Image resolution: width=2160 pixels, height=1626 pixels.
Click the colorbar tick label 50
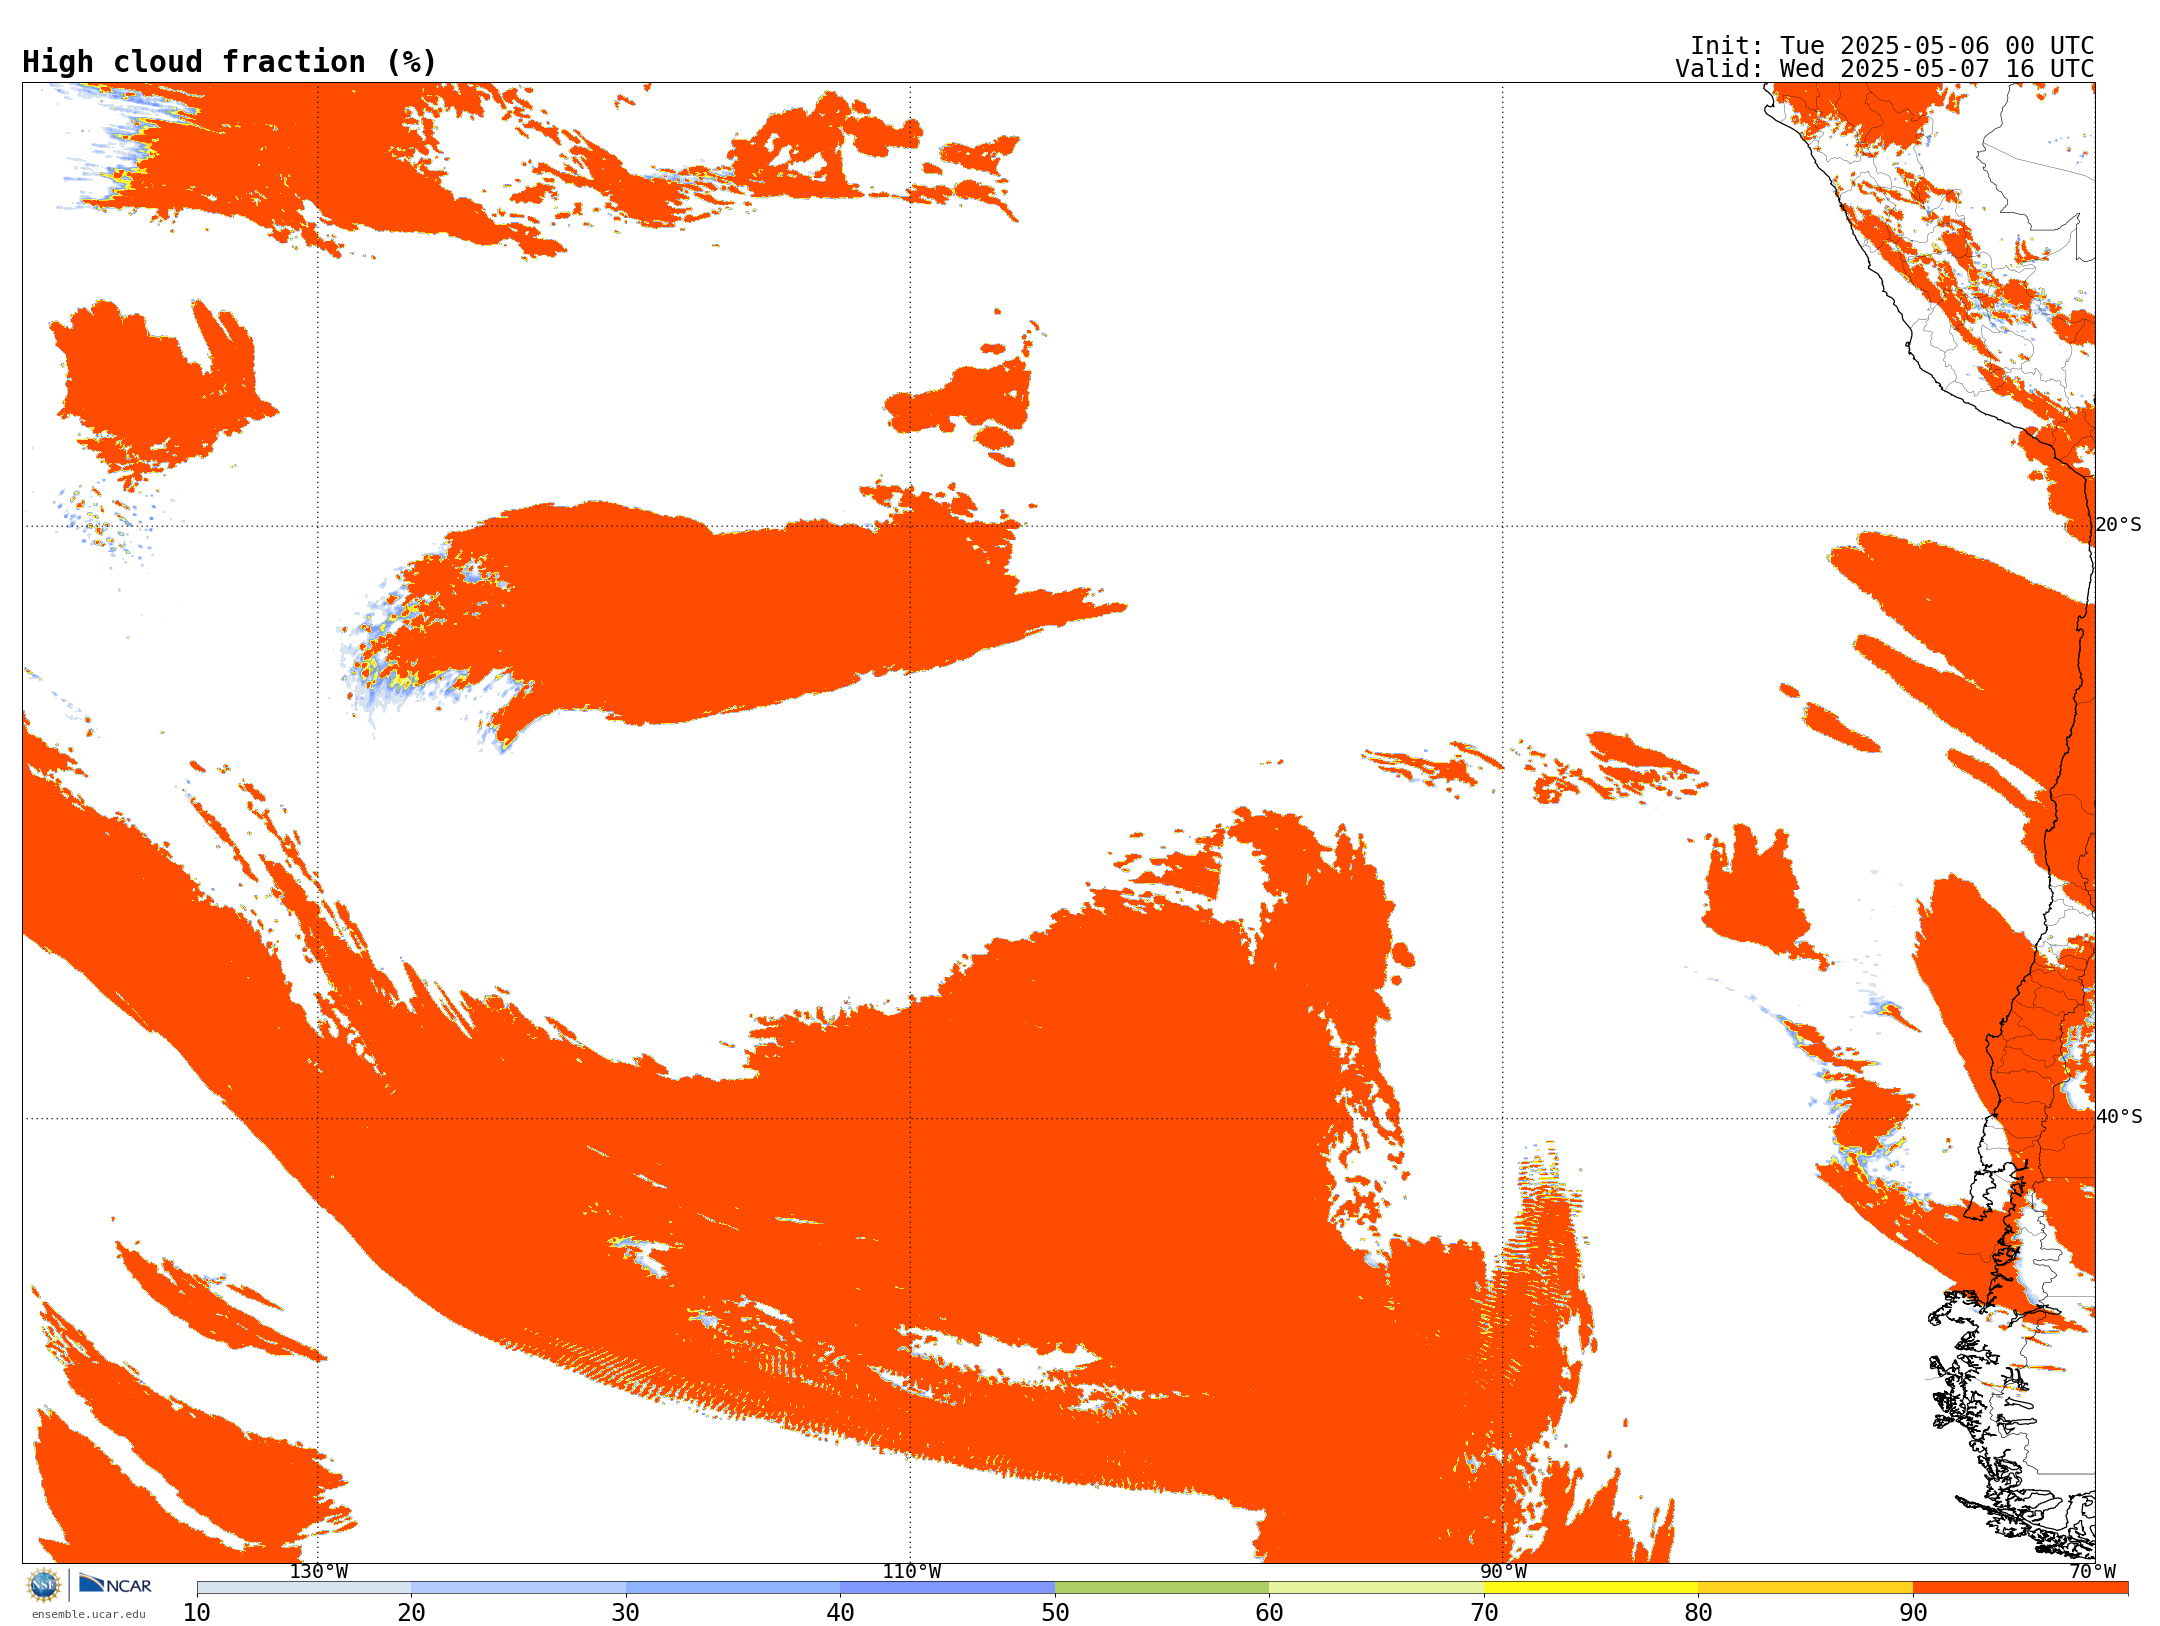tap(1055, 1613)
